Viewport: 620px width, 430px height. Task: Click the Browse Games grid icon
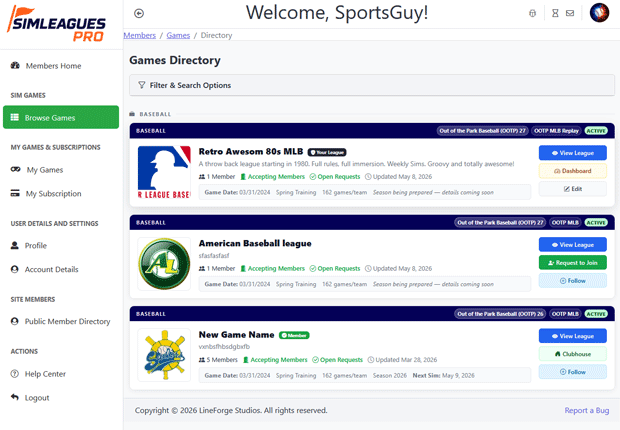click(15, 117)
